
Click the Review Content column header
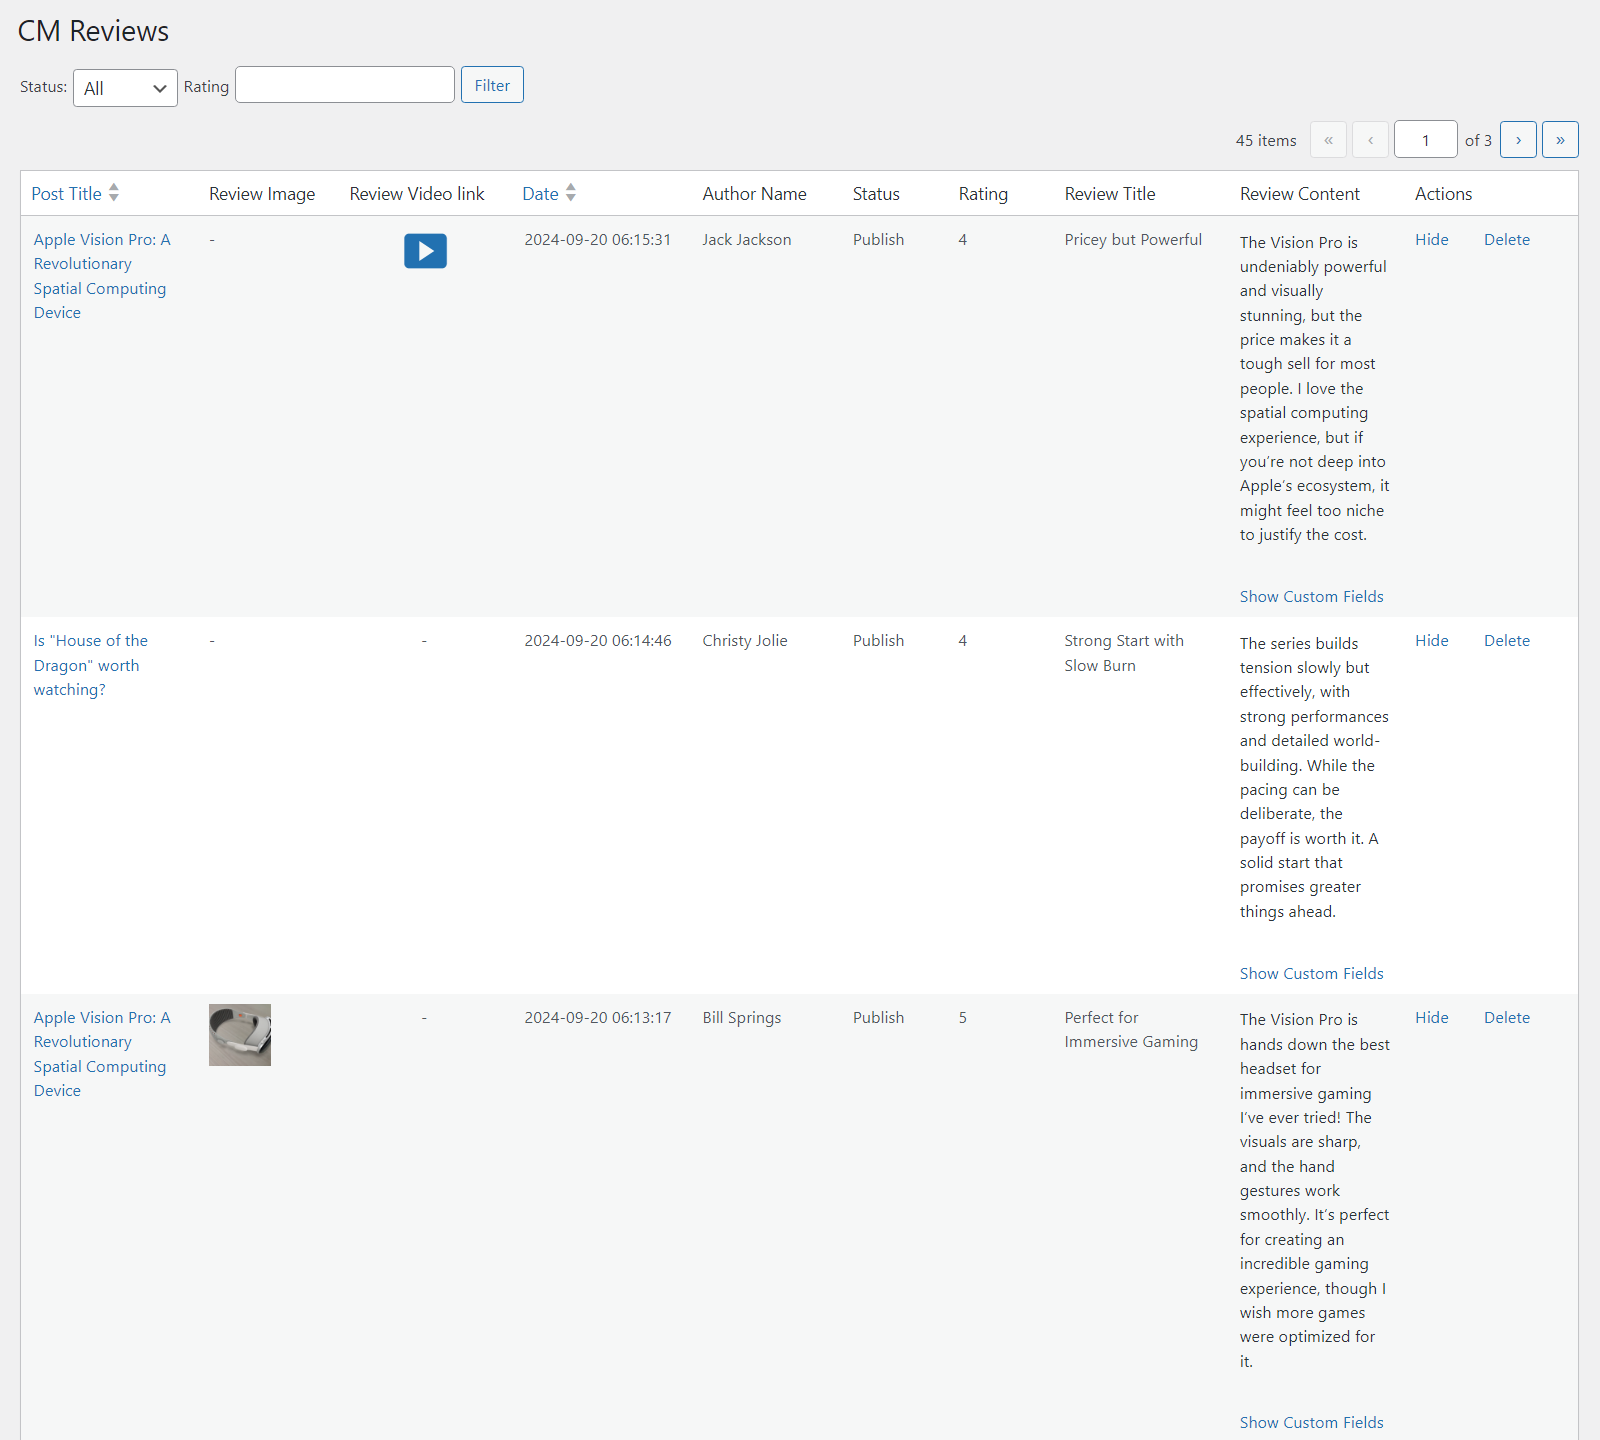coord(1300,194)
